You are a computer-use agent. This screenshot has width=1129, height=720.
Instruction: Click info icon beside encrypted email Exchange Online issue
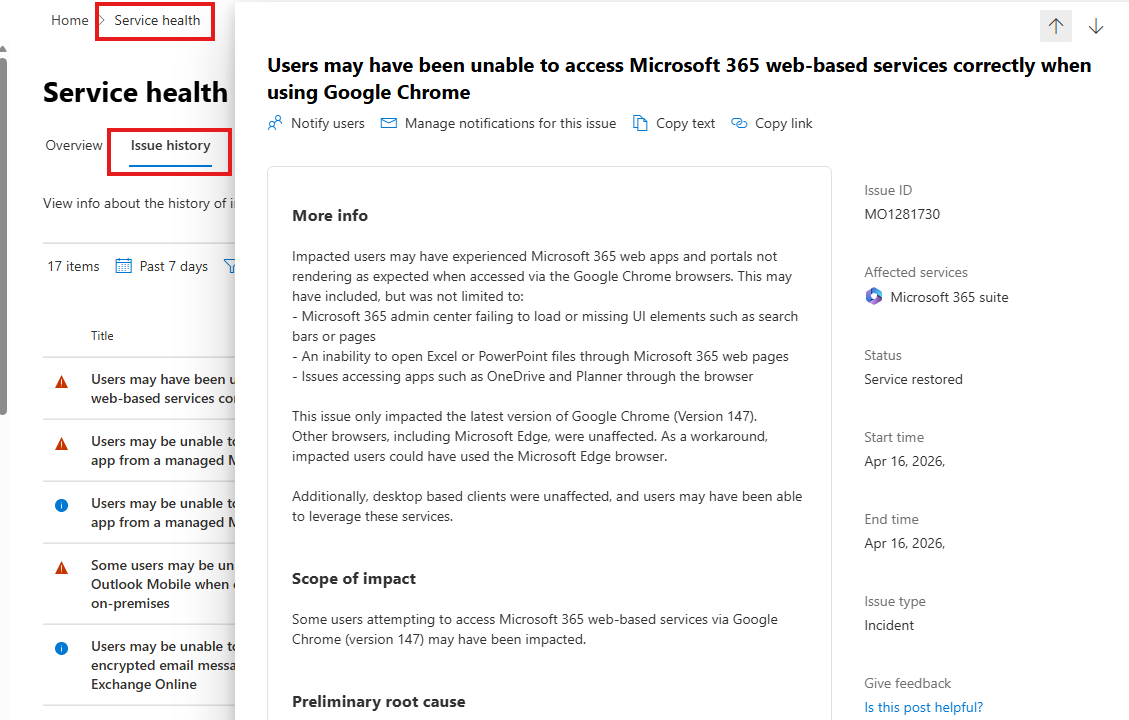tap(62, 649)
